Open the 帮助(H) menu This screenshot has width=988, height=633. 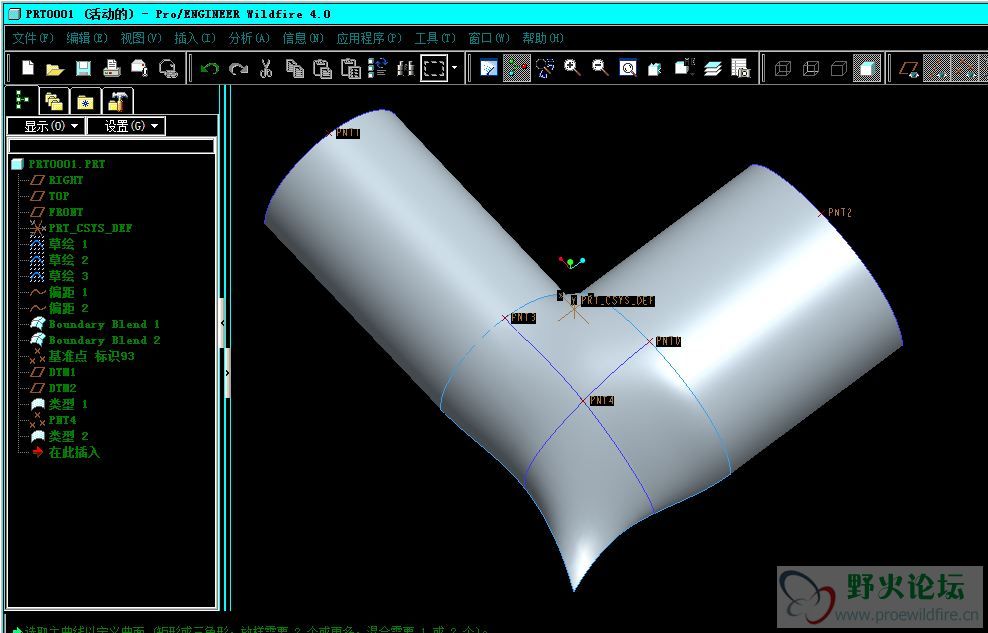tap(543, 38)
